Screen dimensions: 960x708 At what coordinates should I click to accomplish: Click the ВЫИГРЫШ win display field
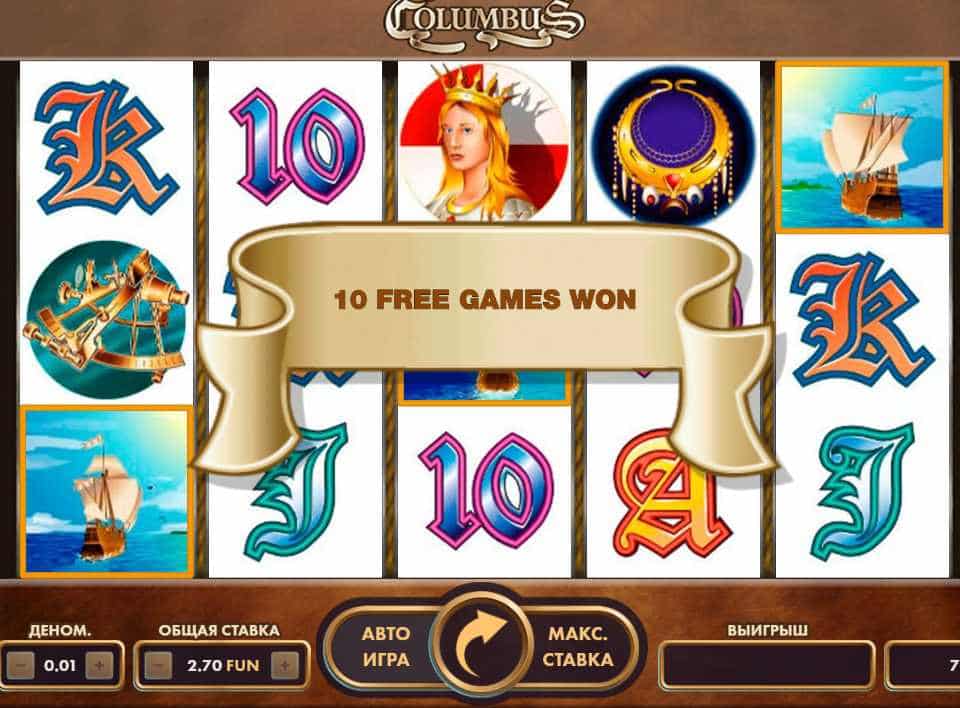(x=767, y=666)
